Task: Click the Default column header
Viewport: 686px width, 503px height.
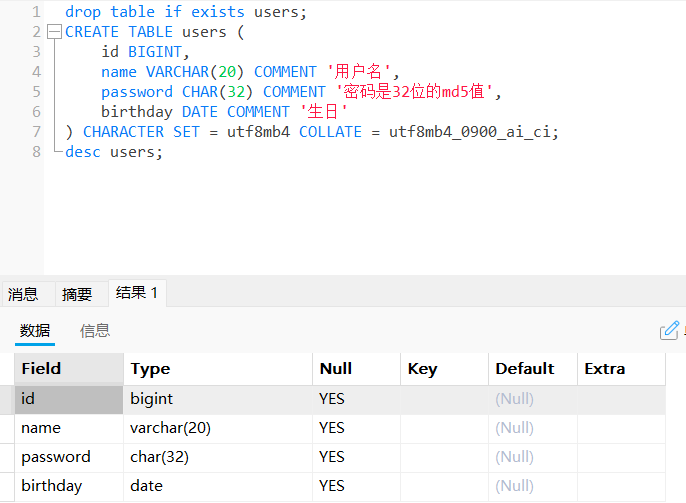Action: pyautogui.click(x=533, y=369)
